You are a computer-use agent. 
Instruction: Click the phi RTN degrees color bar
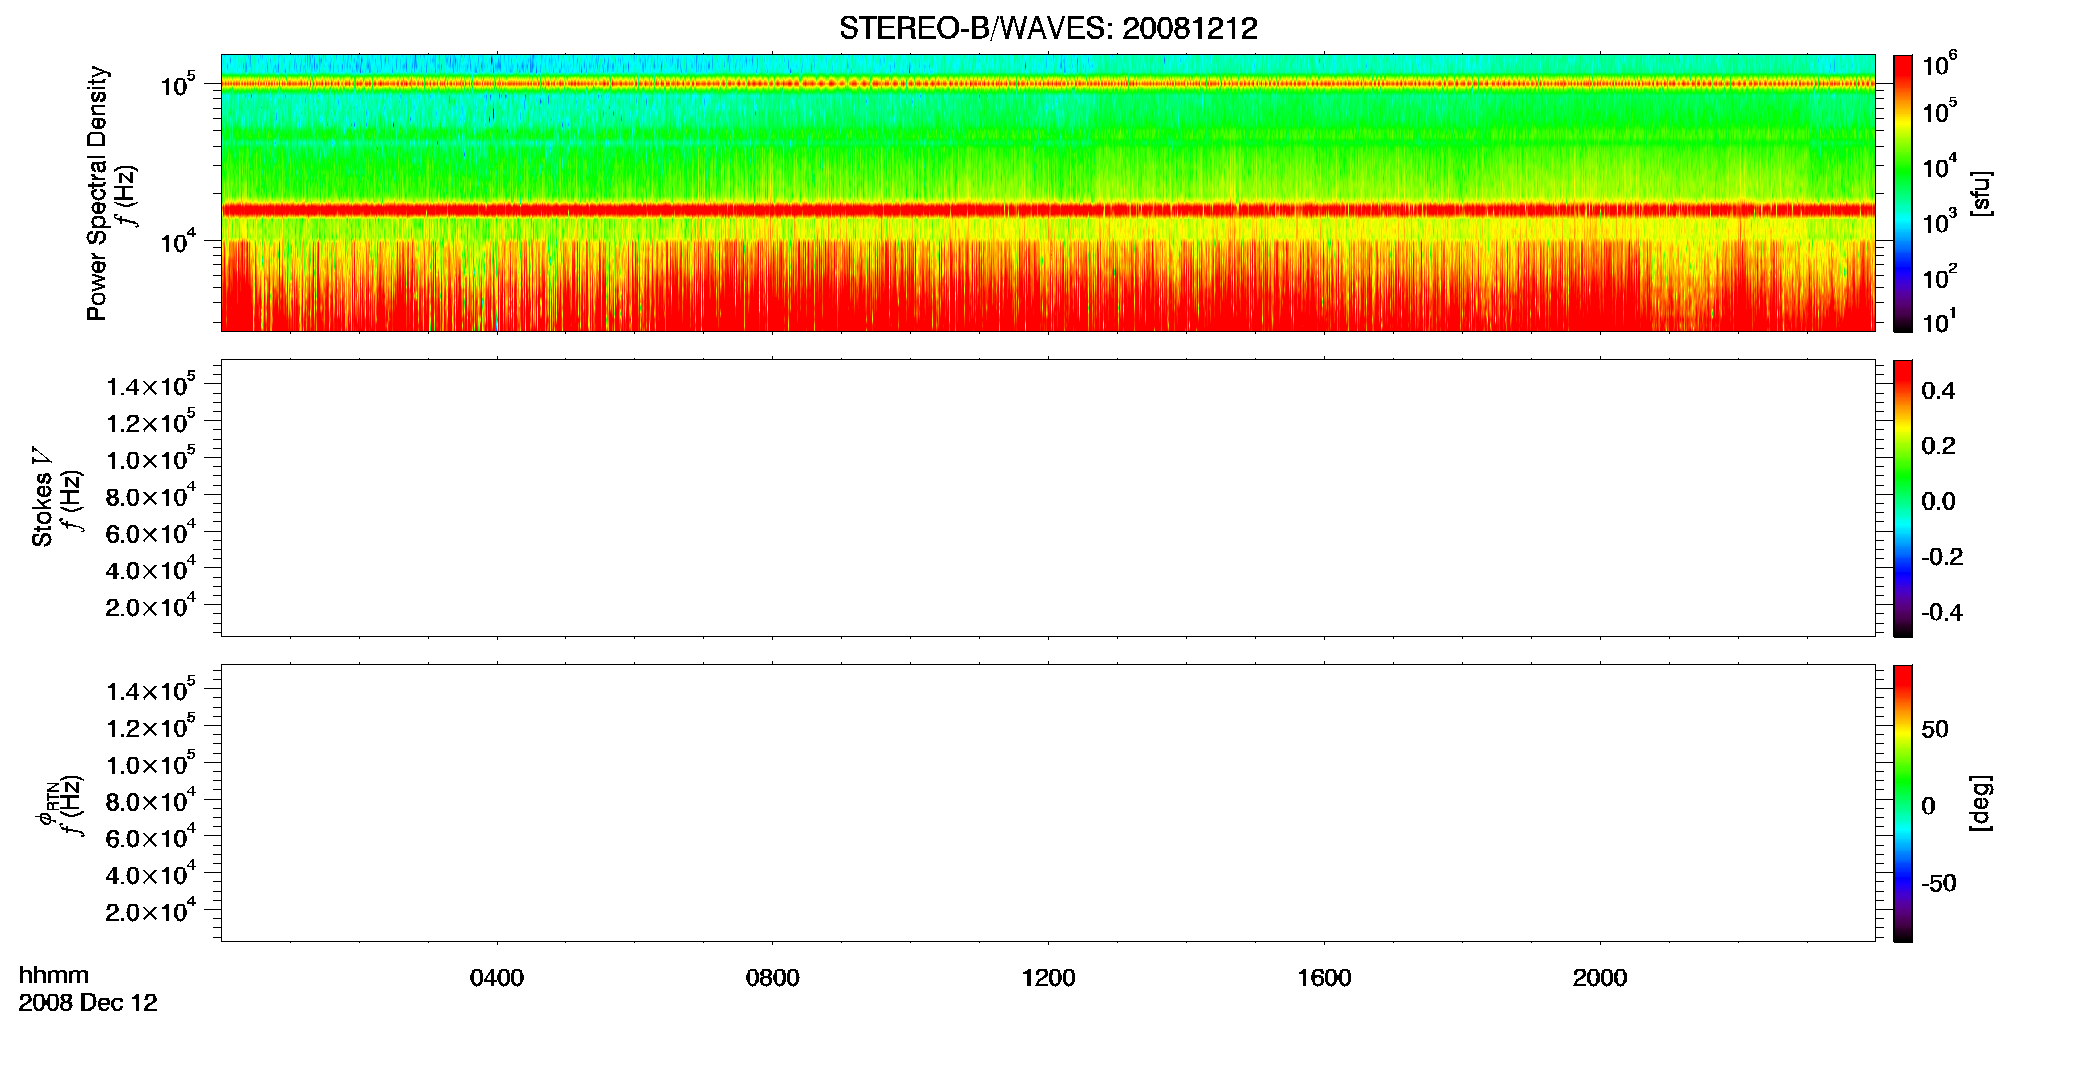1903,803
